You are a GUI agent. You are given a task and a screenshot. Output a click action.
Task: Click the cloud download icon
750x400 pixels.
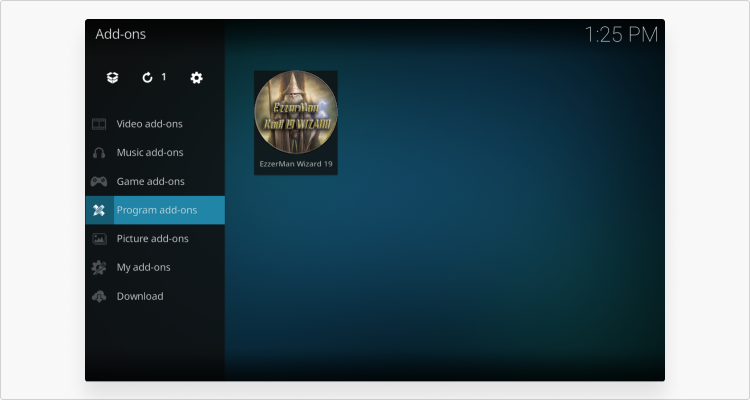99,296
